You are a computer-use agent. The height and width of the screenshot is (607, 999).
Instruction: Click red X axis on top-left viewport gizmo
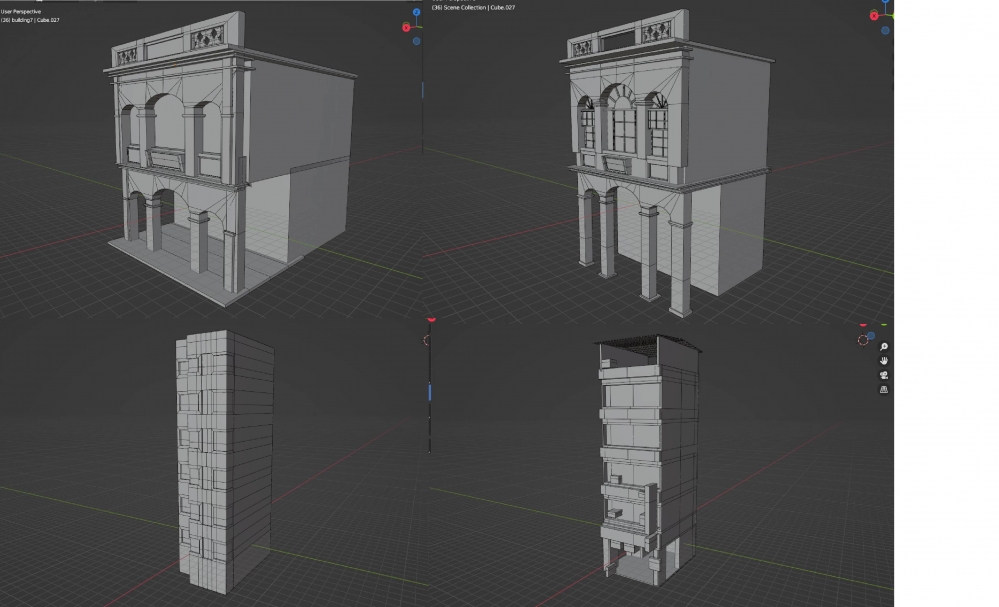[x=407, y=28]
